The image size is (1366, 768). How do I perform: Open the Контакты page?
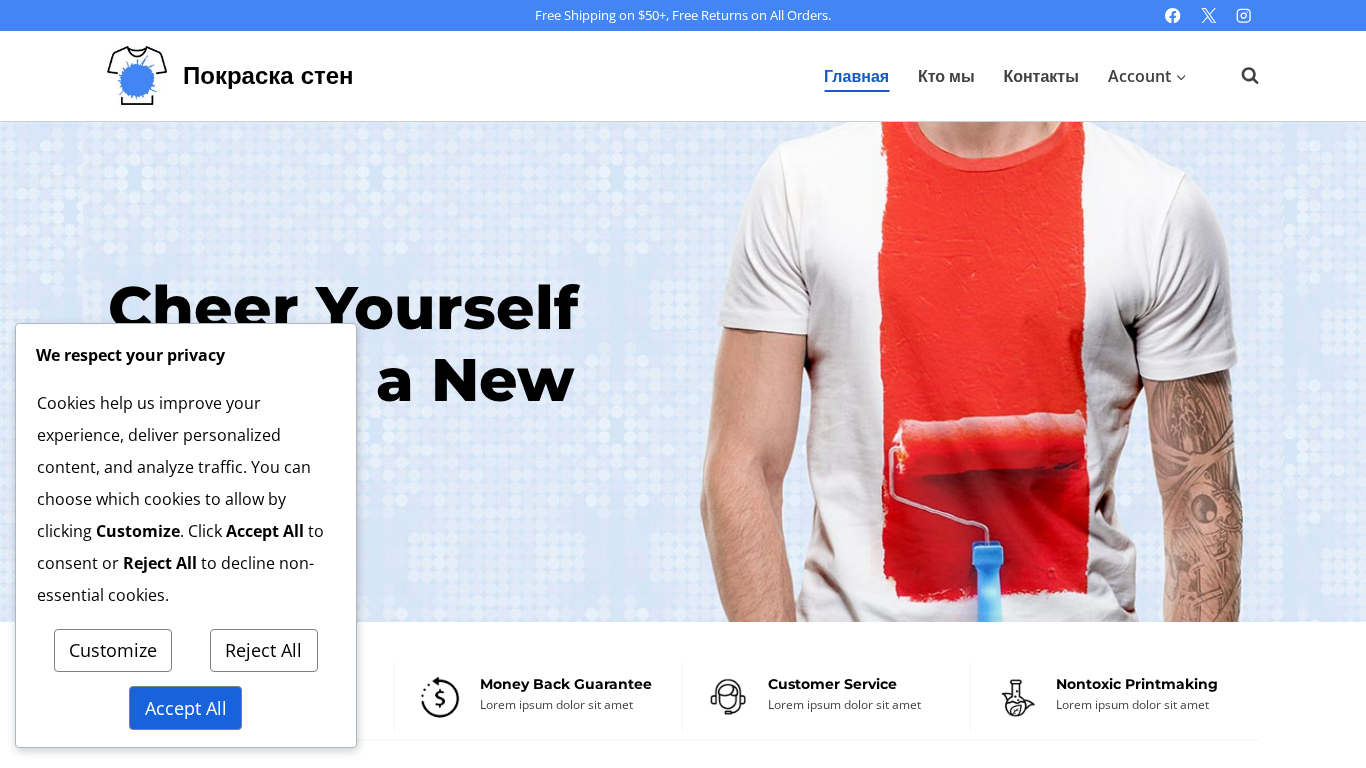(x=1041, y=76)
